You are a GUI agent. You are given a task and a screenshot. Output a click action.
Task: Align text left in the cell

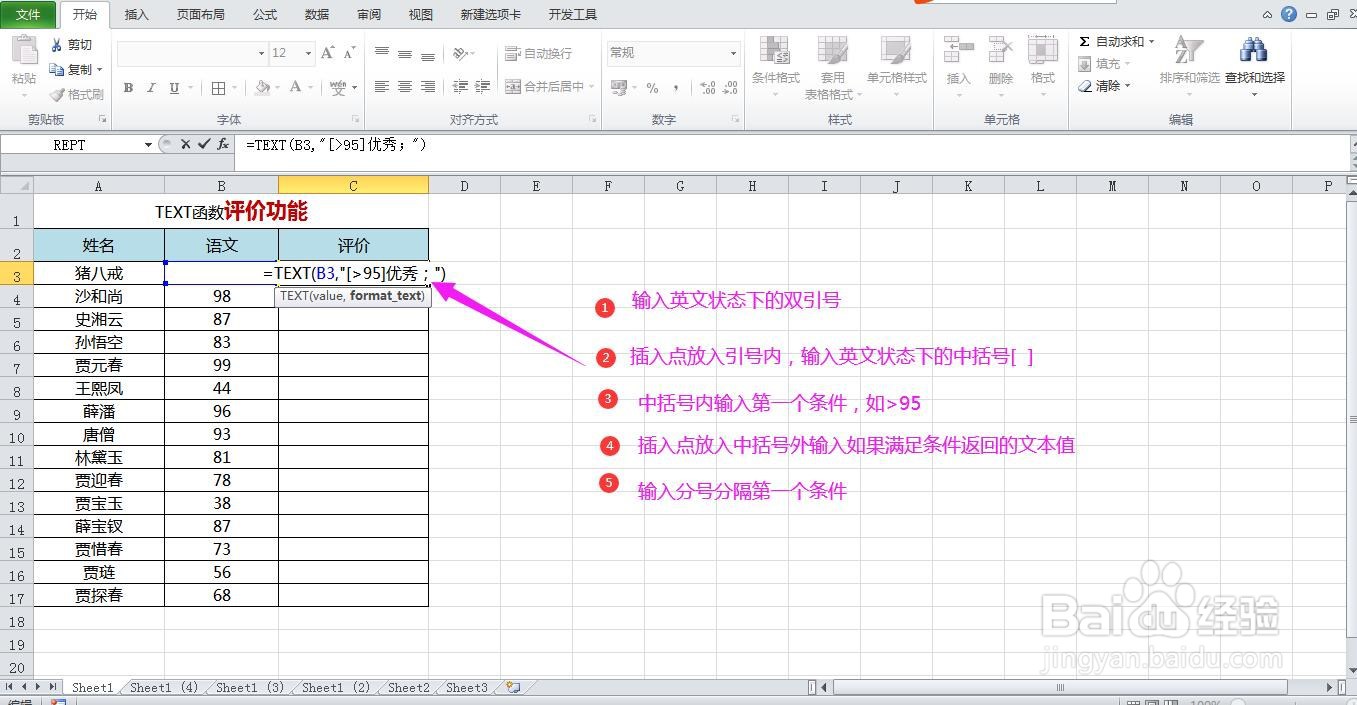(382, 87)
